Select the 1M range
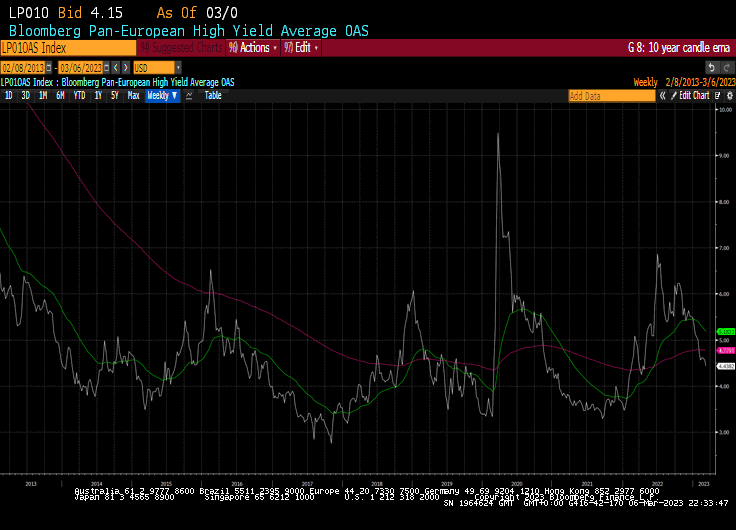The image size is (736, 530). (43, 96)
